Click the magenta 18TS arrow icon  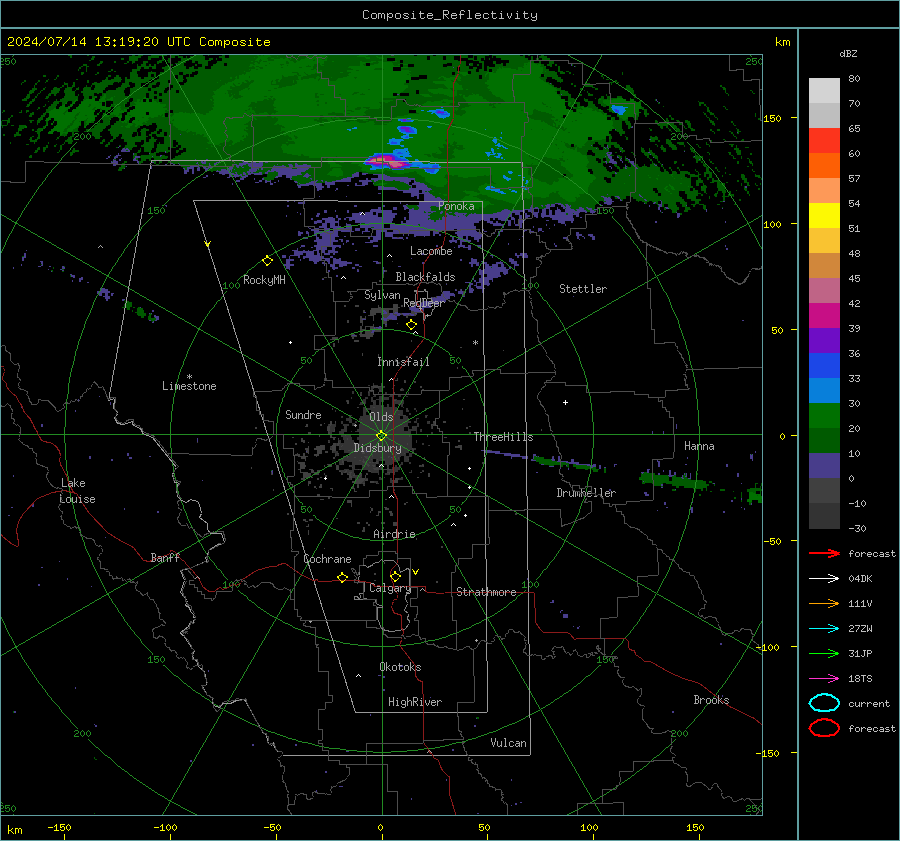coord(824,679)
